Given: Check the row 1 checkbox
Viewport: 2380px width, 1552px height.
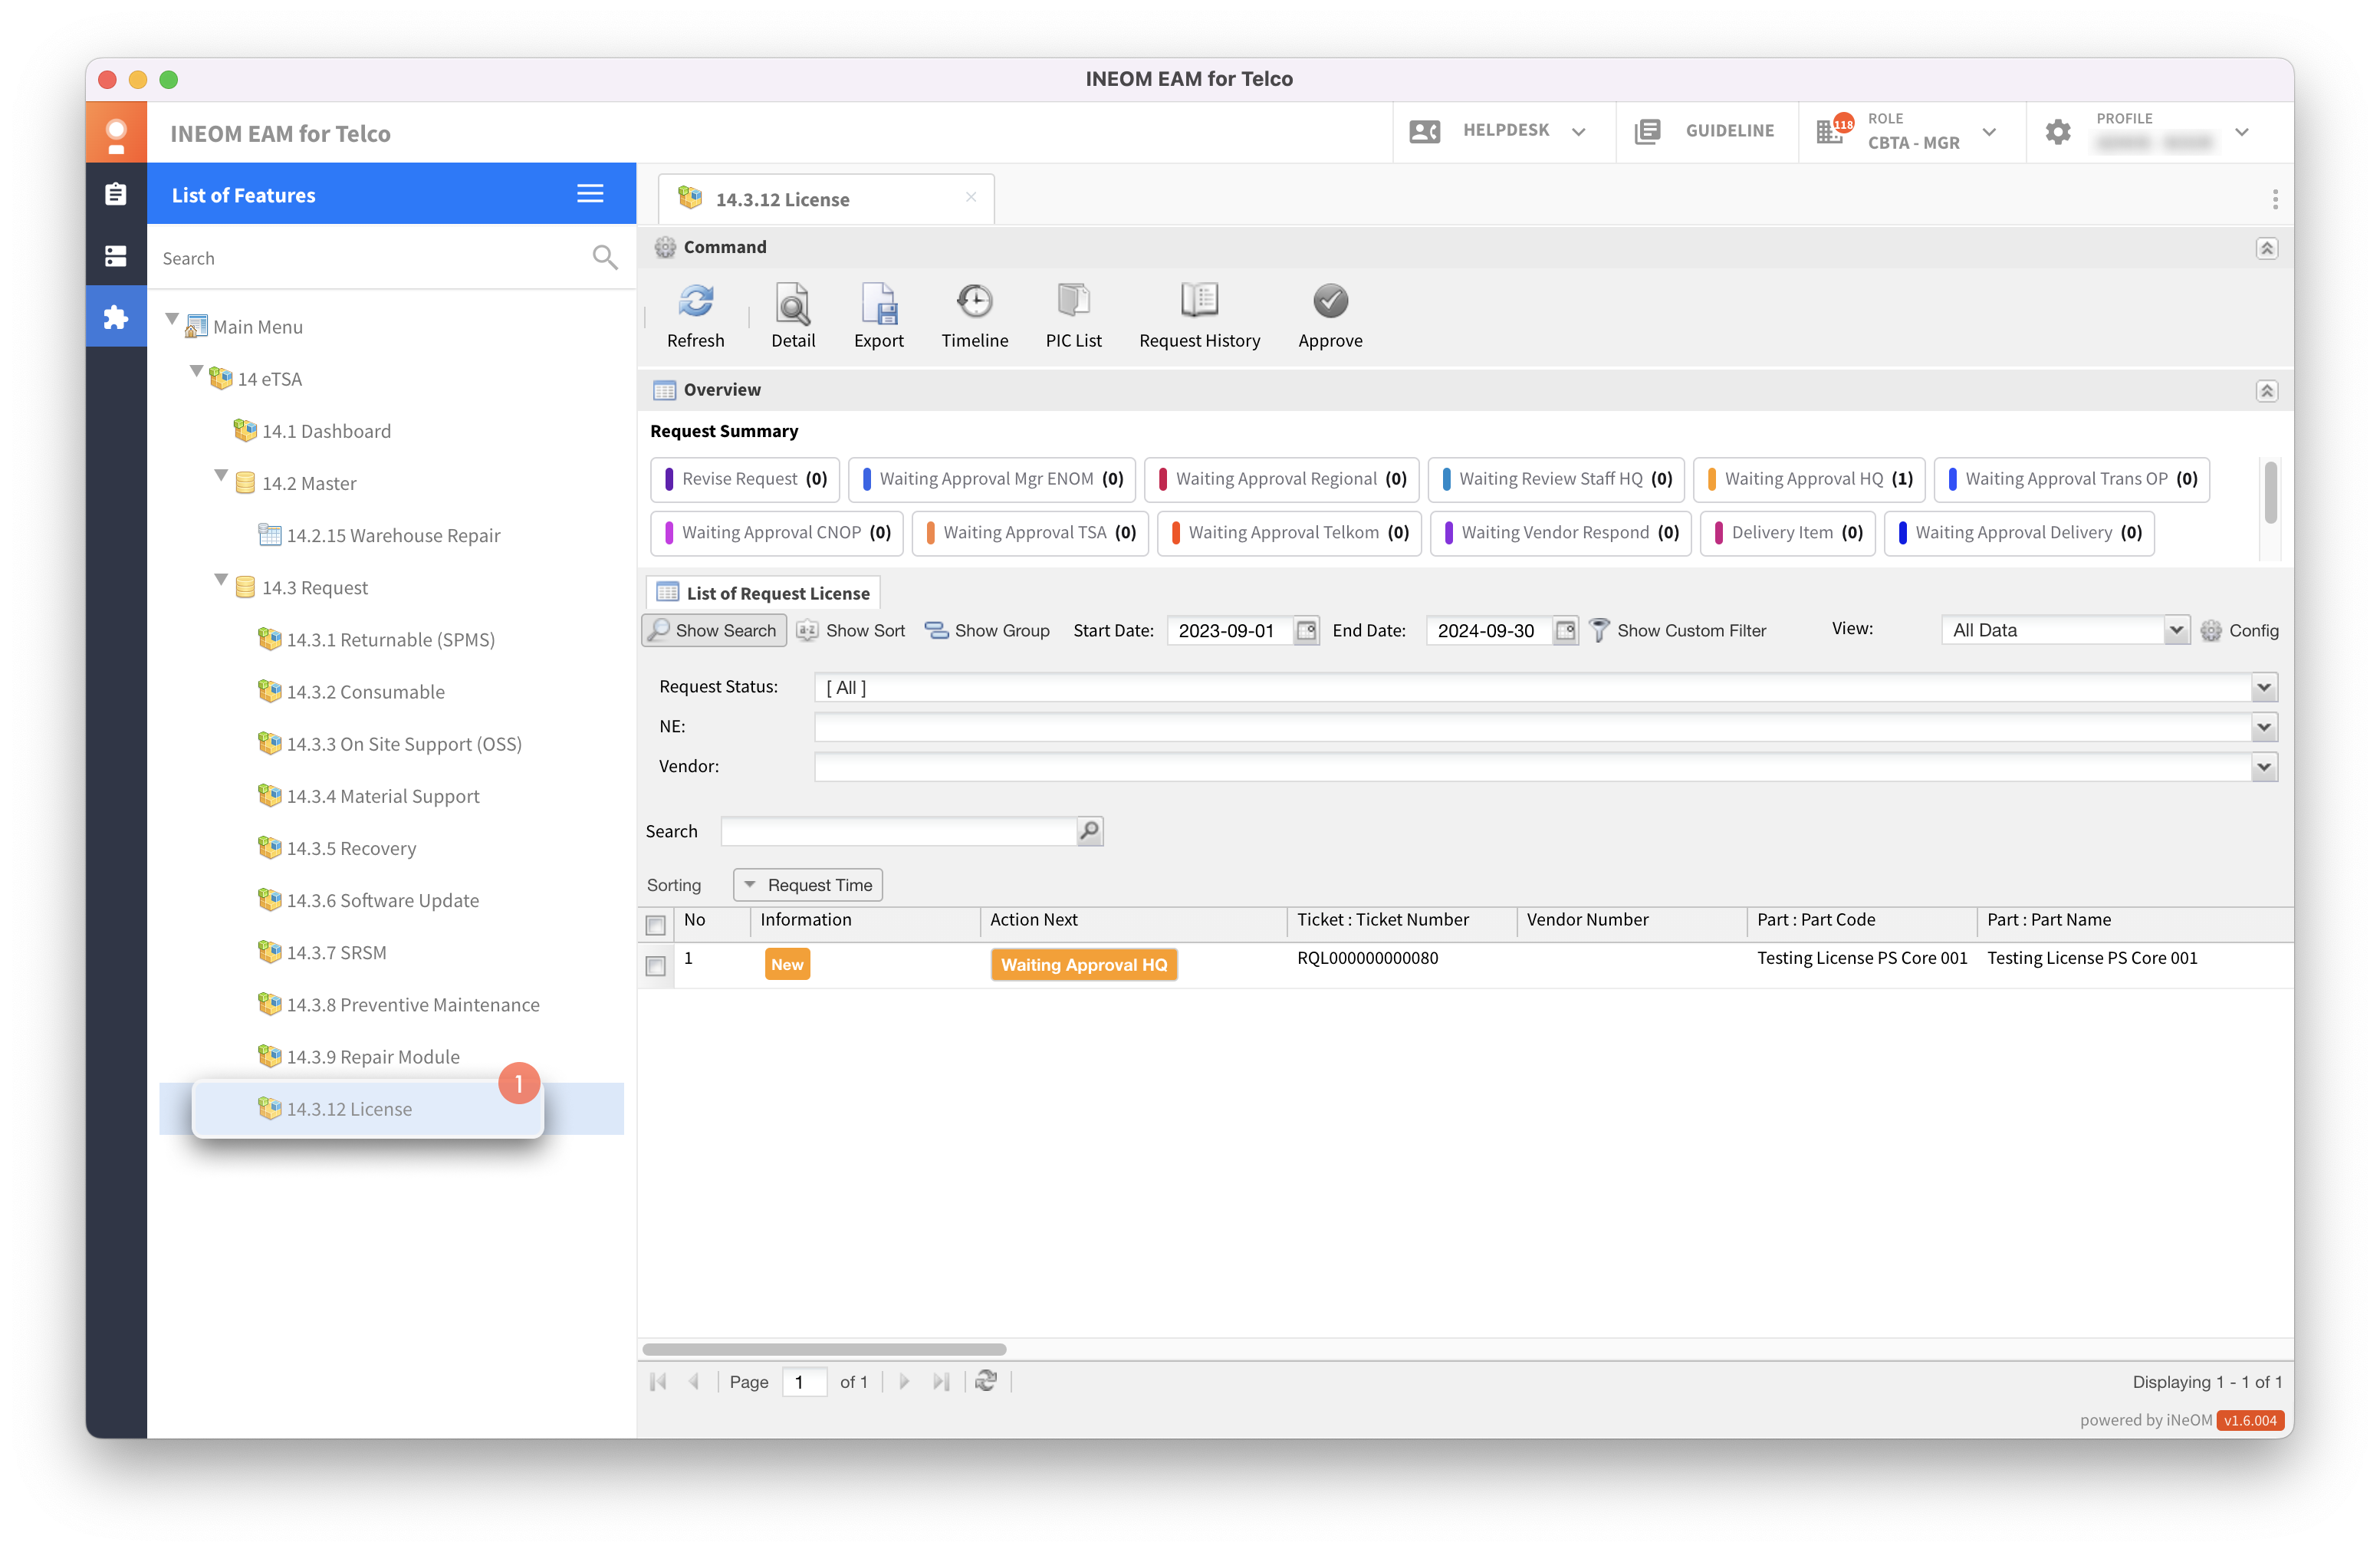Looking at the screenshot, I should [x=656, y=965].
